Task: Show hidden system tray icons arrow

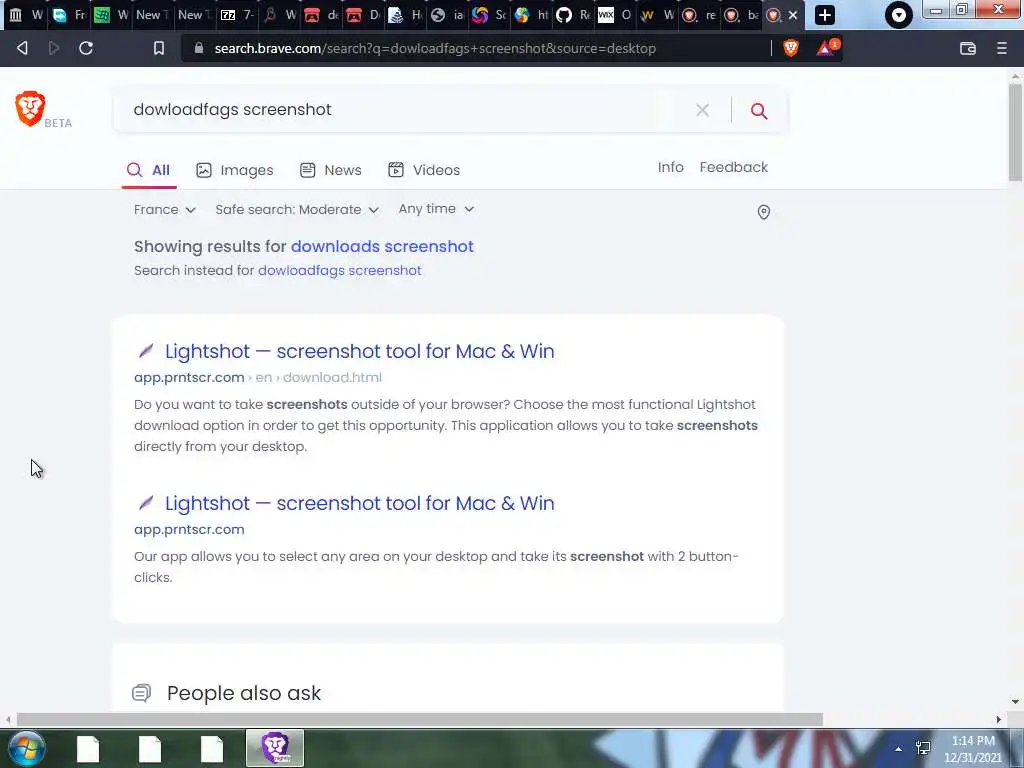Action: (x=899, y=748)
